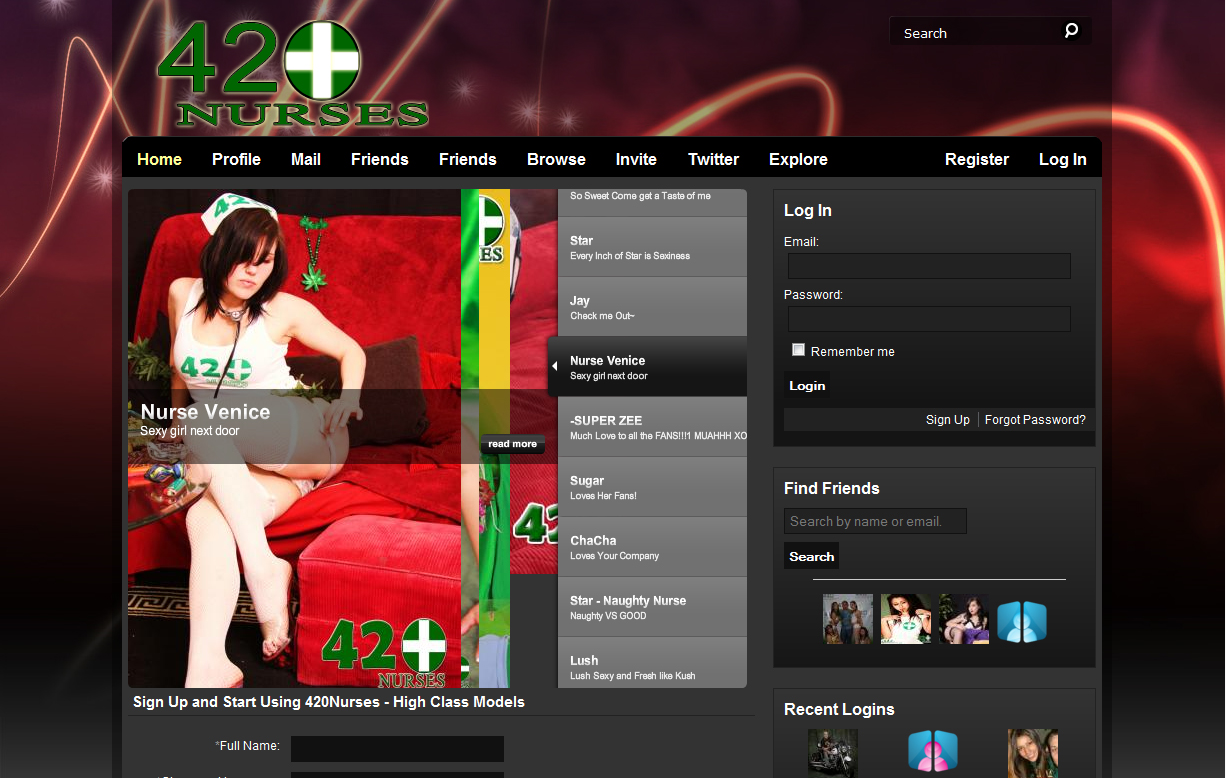Open the third Find Friends member thumbnail
Viewport: 1226px width, 778px height.
964,619
